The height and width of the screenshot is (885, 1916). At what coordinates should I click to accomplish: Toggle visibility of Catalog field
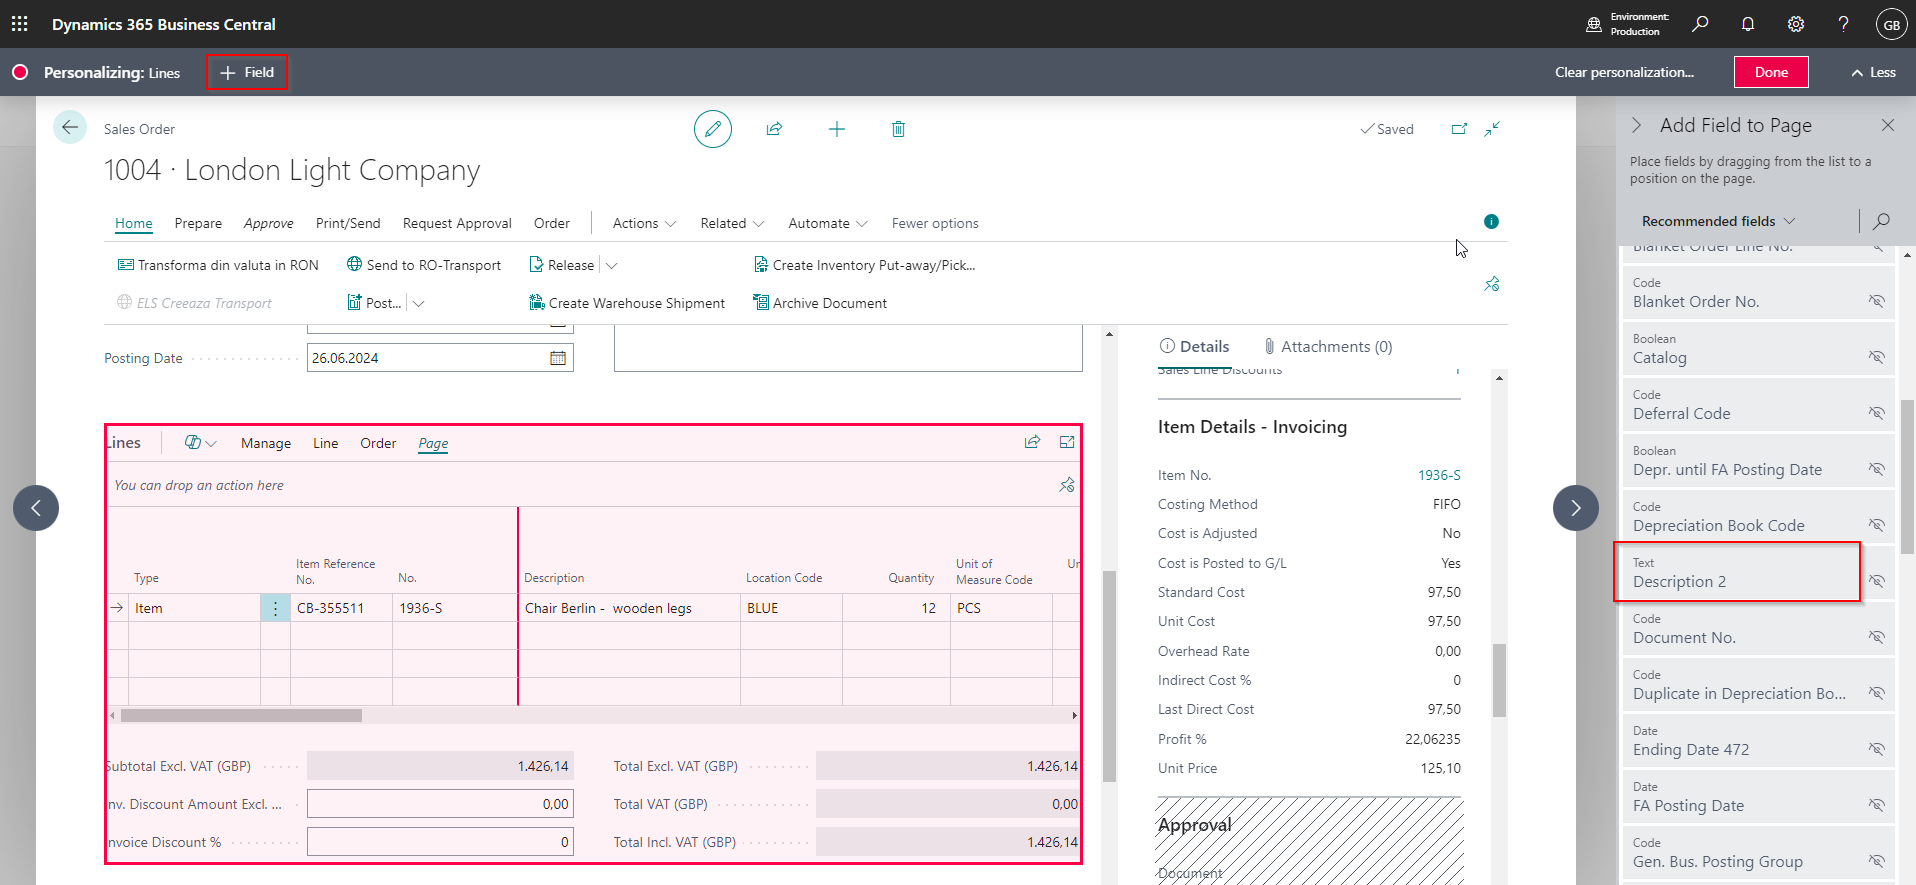click(x=1876, y=357)
